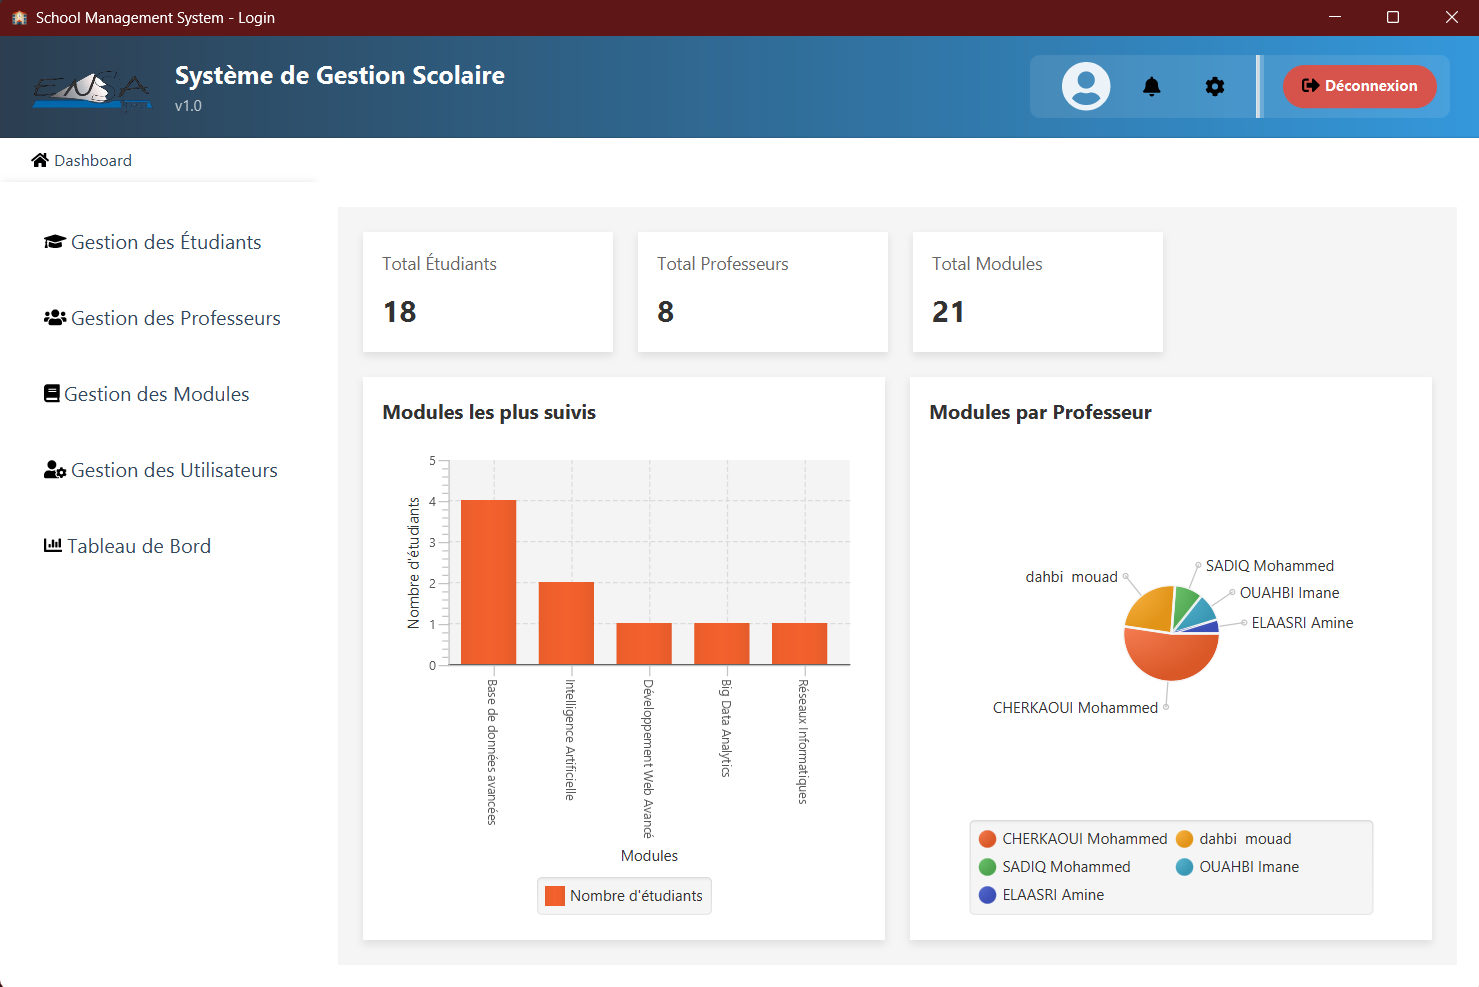Open Gestion des Utilisateurs menu

[x=174, y=470]
